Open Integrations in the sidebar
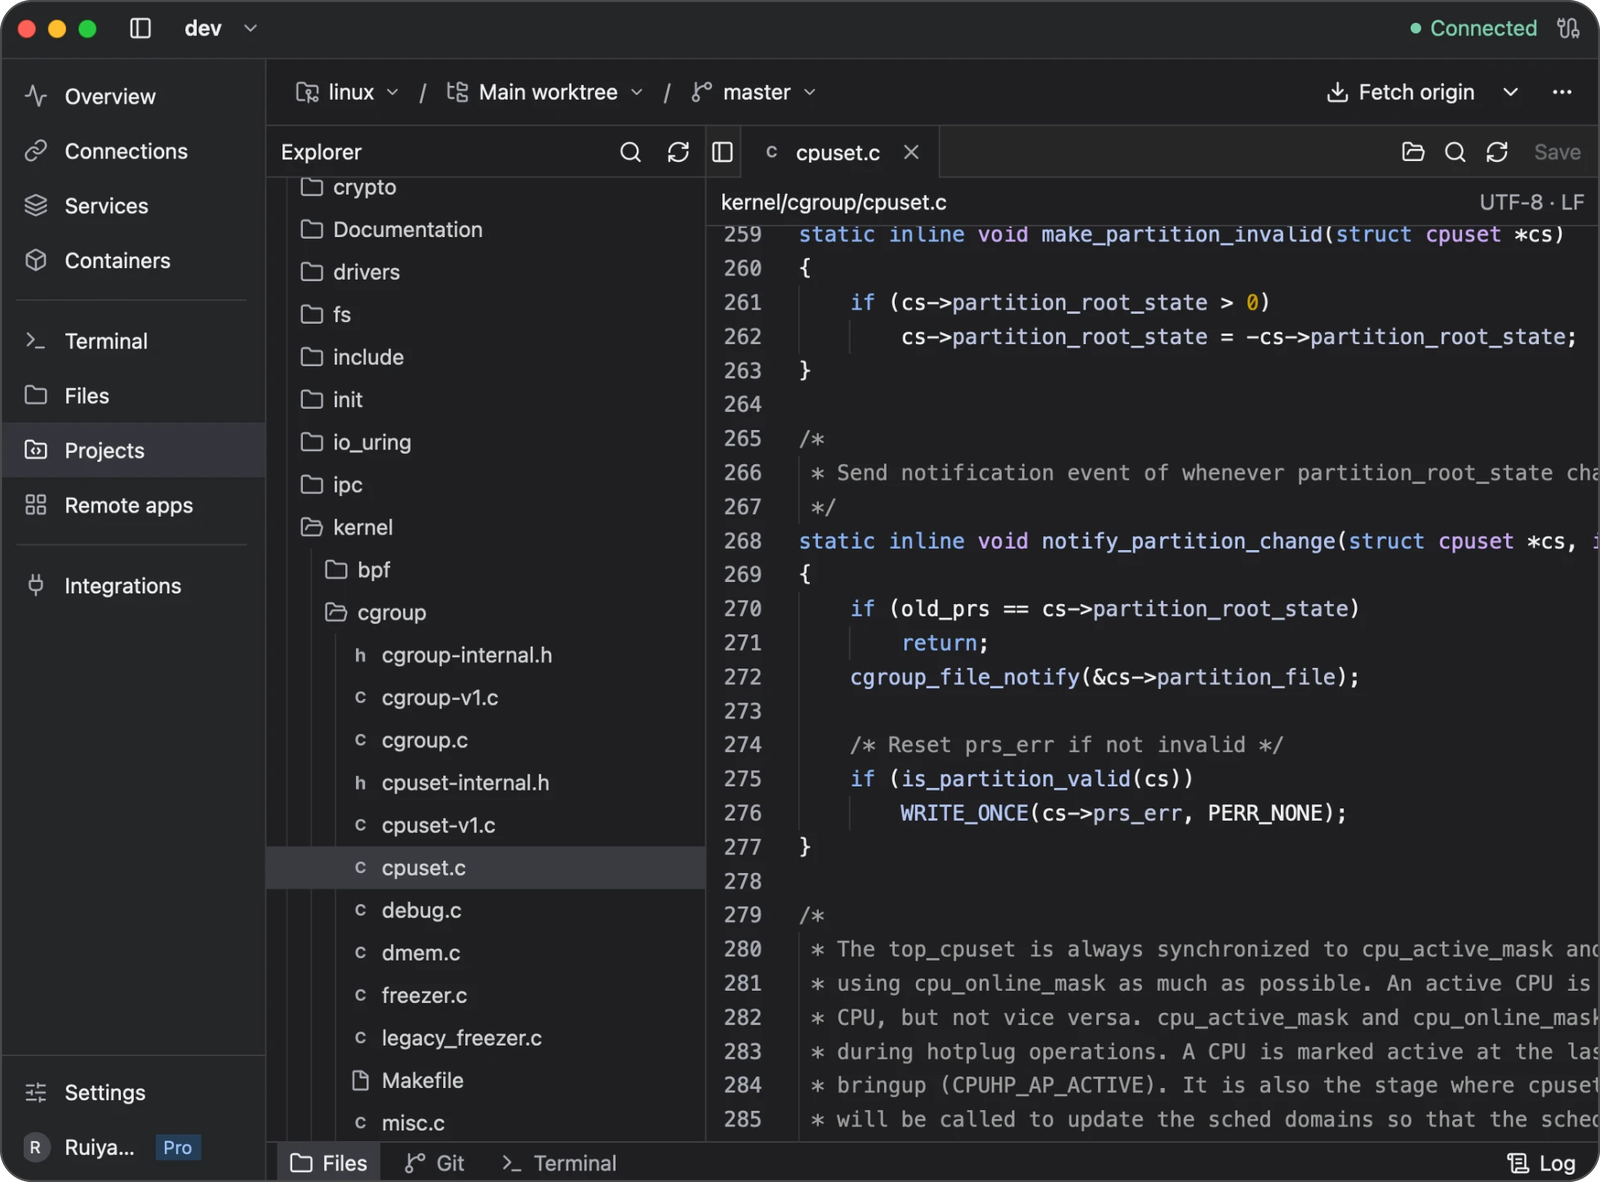This screenshot has height=1182, width=1600. [x=133, y=586]
